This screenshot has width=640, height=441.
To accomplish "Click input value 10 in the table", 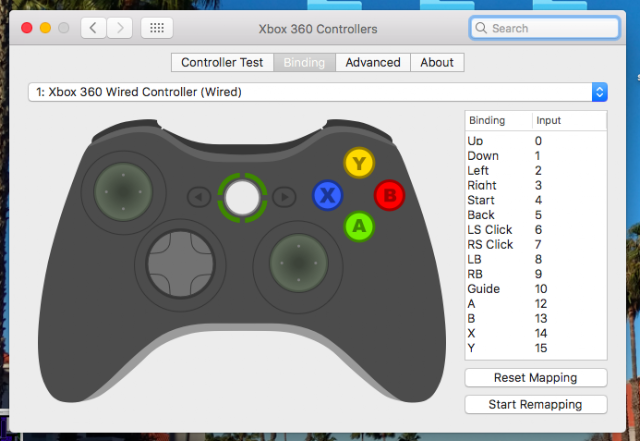I will coord(541,289).
